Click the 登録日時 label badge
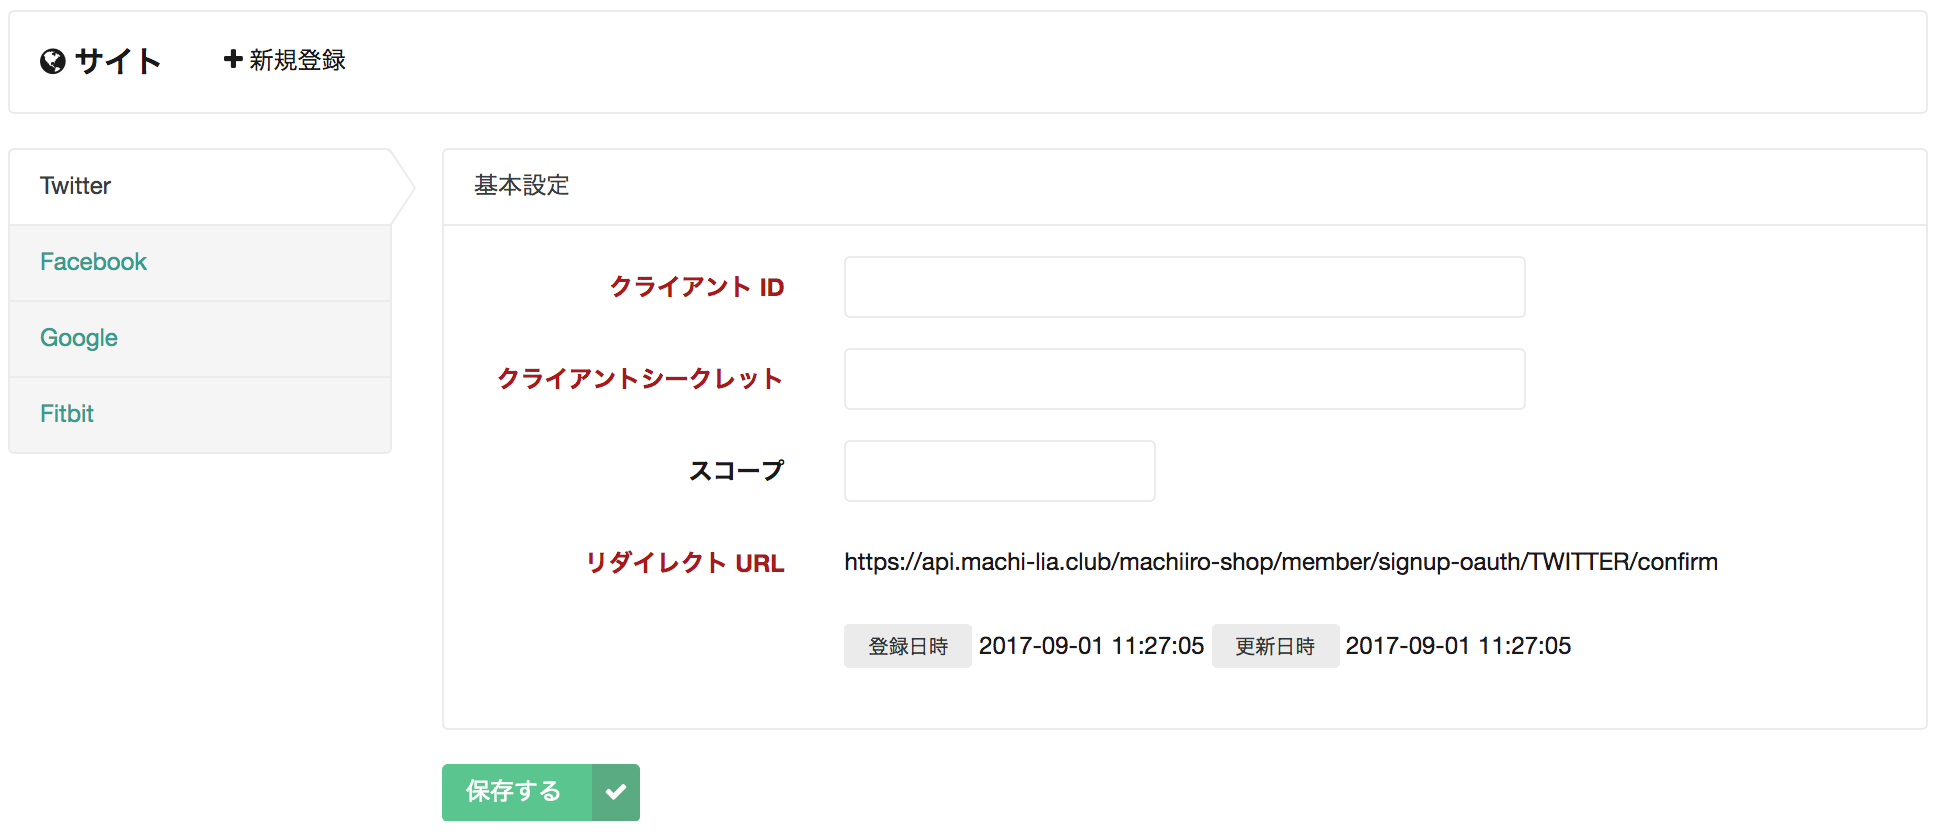 (908, 646)
